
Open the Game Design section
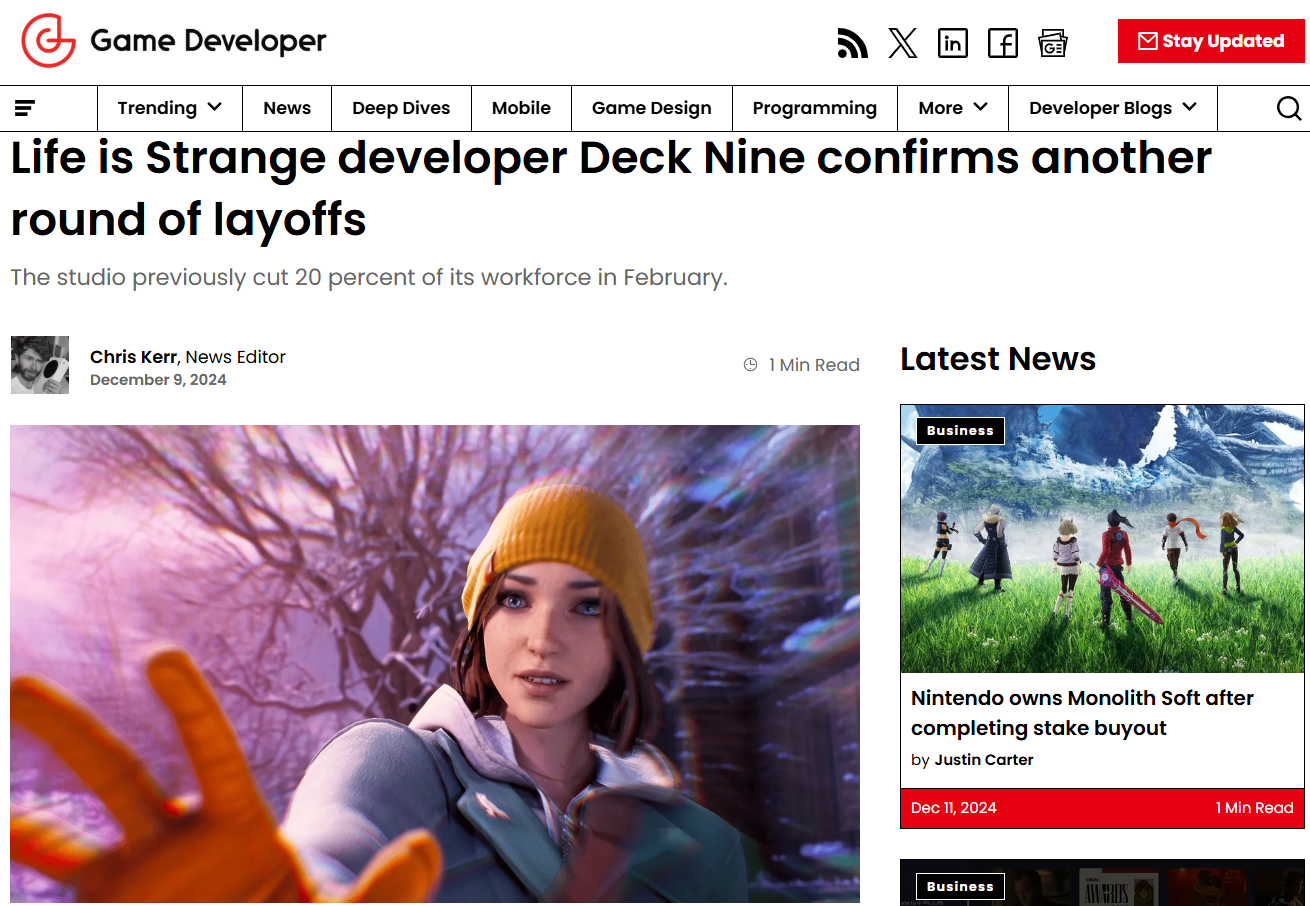click(652, 108)
